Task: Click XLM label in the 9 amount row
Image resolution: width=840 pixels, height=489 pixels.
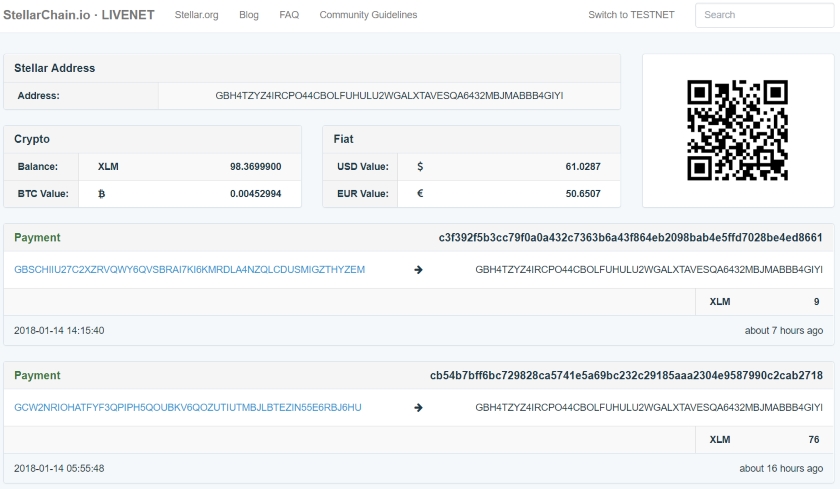Action: 719,302
